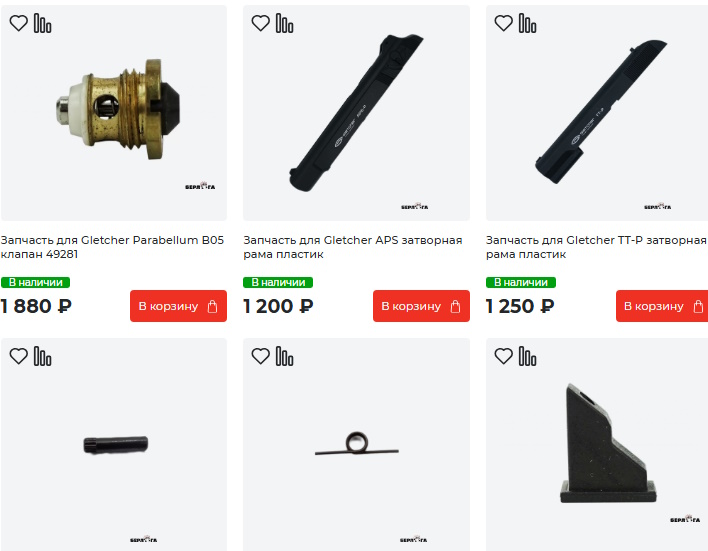
Task: Compare the torsion spring product
Action: point(284,356)
